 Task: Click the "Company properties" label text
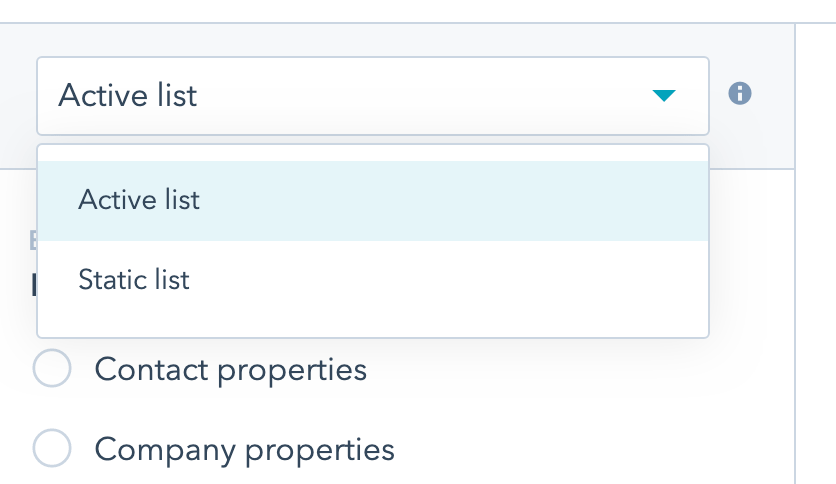tap(245, 449)
